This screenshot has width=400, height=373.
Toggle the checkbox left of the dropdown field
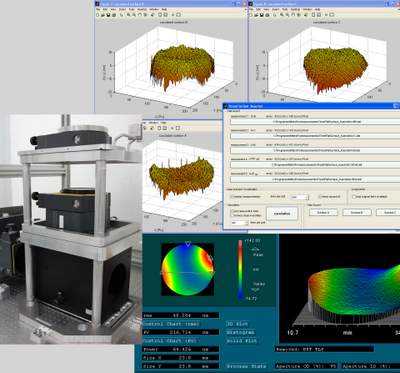click(x=232, y=197)
